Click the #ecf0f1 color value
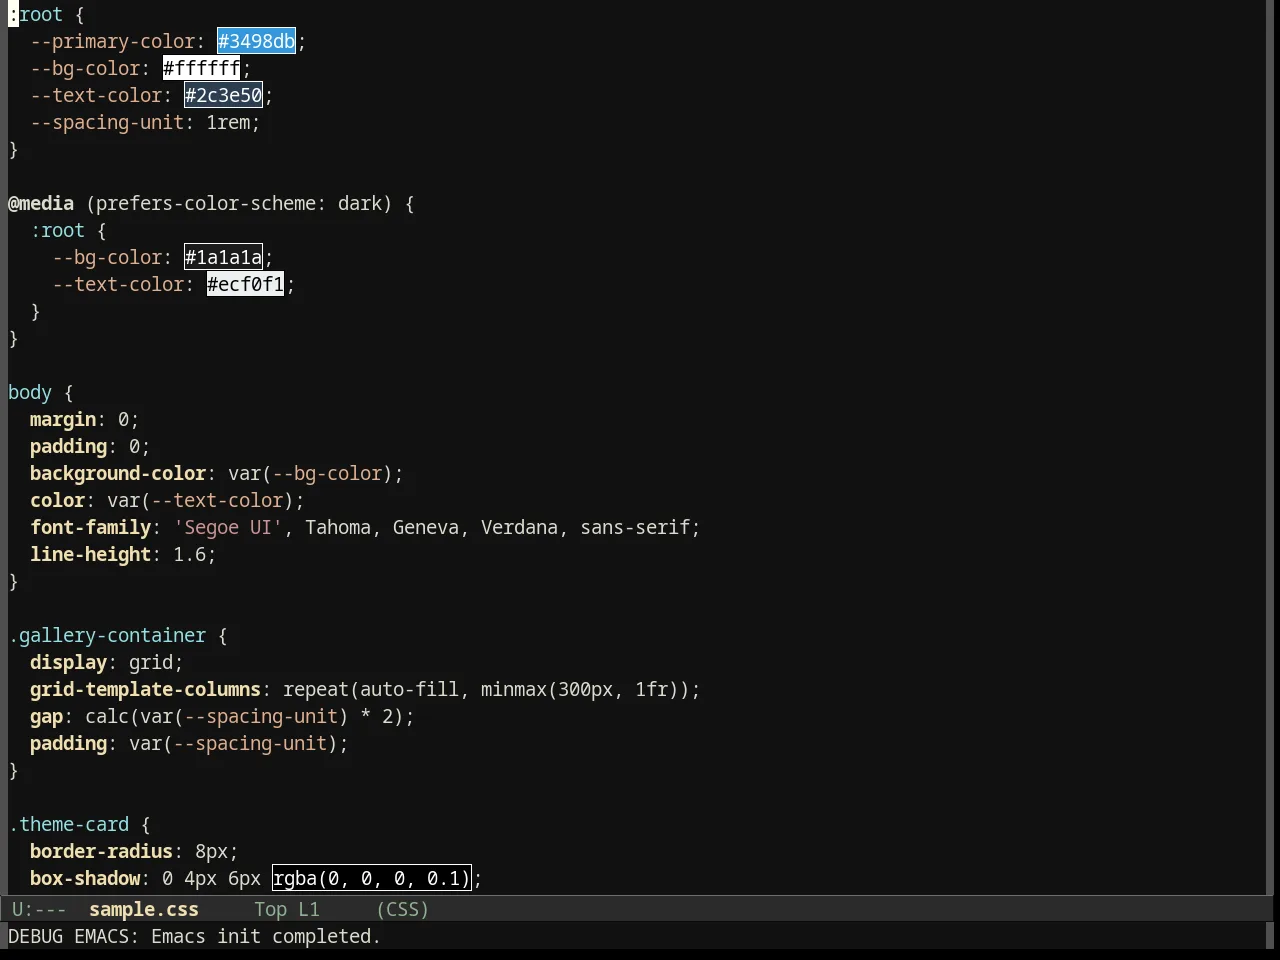This screenshot has height=960, width=1280. click(x=246, y=284)
